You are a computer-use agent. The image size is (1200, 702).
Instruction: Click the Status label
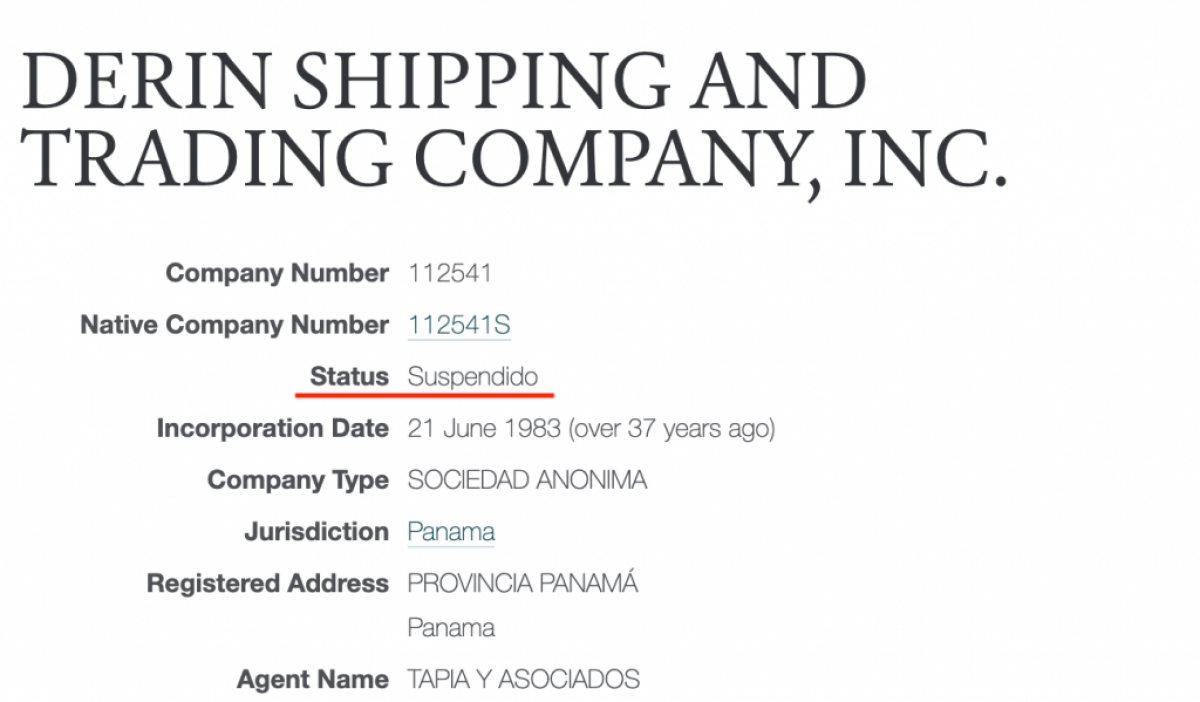tap(349, 377)
